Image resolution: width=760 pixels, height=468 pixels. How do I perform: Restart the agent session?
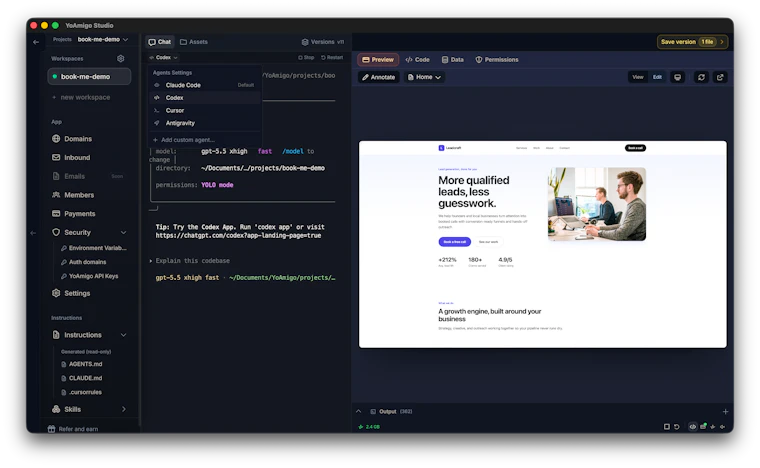[x=332, y=58]
